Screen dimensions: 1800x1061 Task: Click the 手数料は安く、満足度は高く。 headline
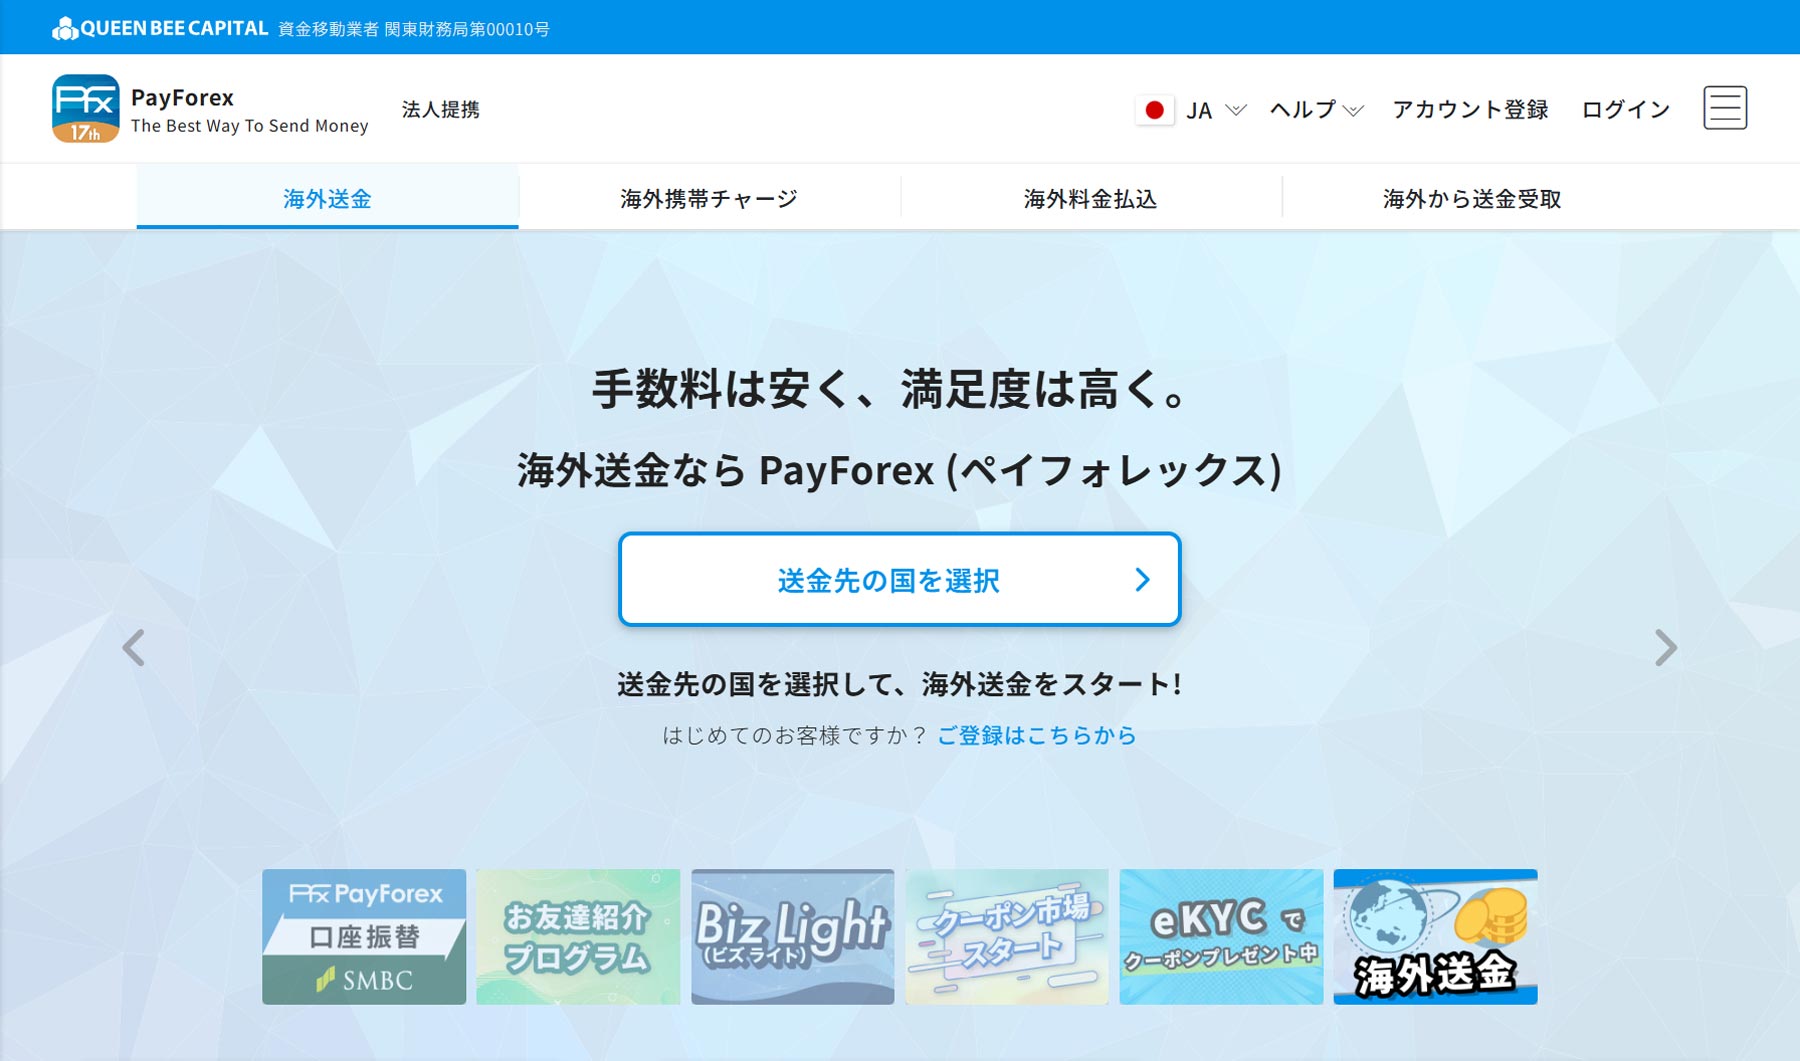(890, 388)
